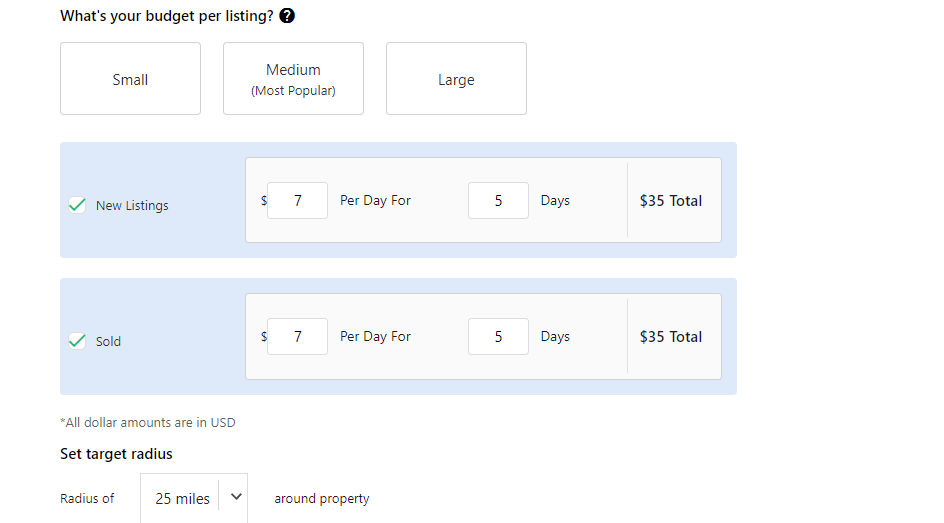This screenshot has width=944, height=523.
Task: Click the budget per listing question heading
Action: (x=167, y=16)
